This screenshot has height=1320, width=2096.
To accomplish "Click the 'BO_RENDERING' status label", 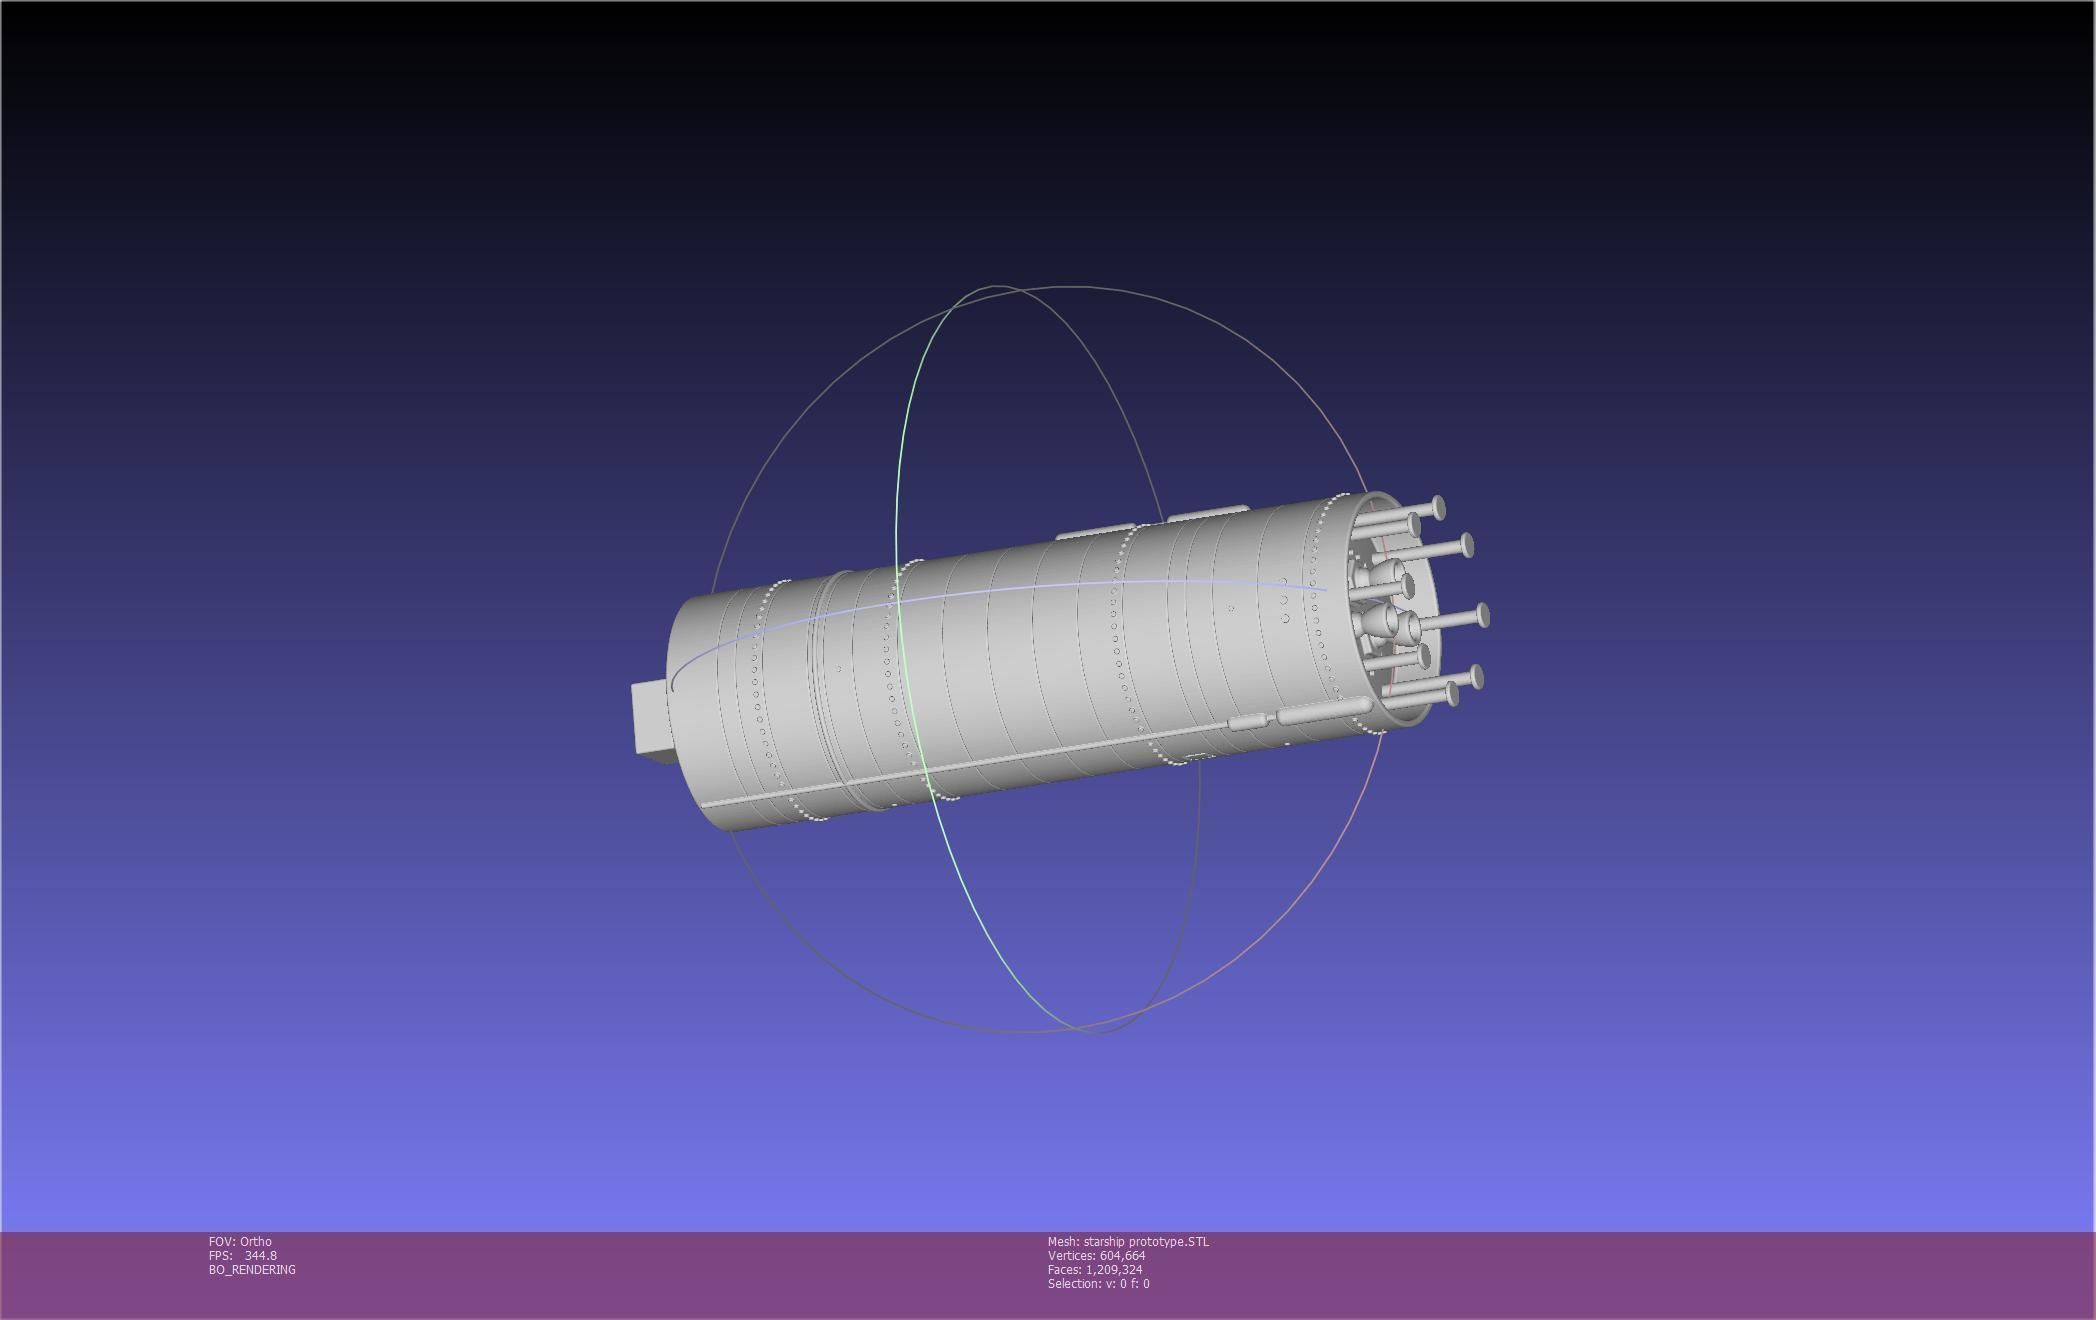I will (x=252, y=1269).
